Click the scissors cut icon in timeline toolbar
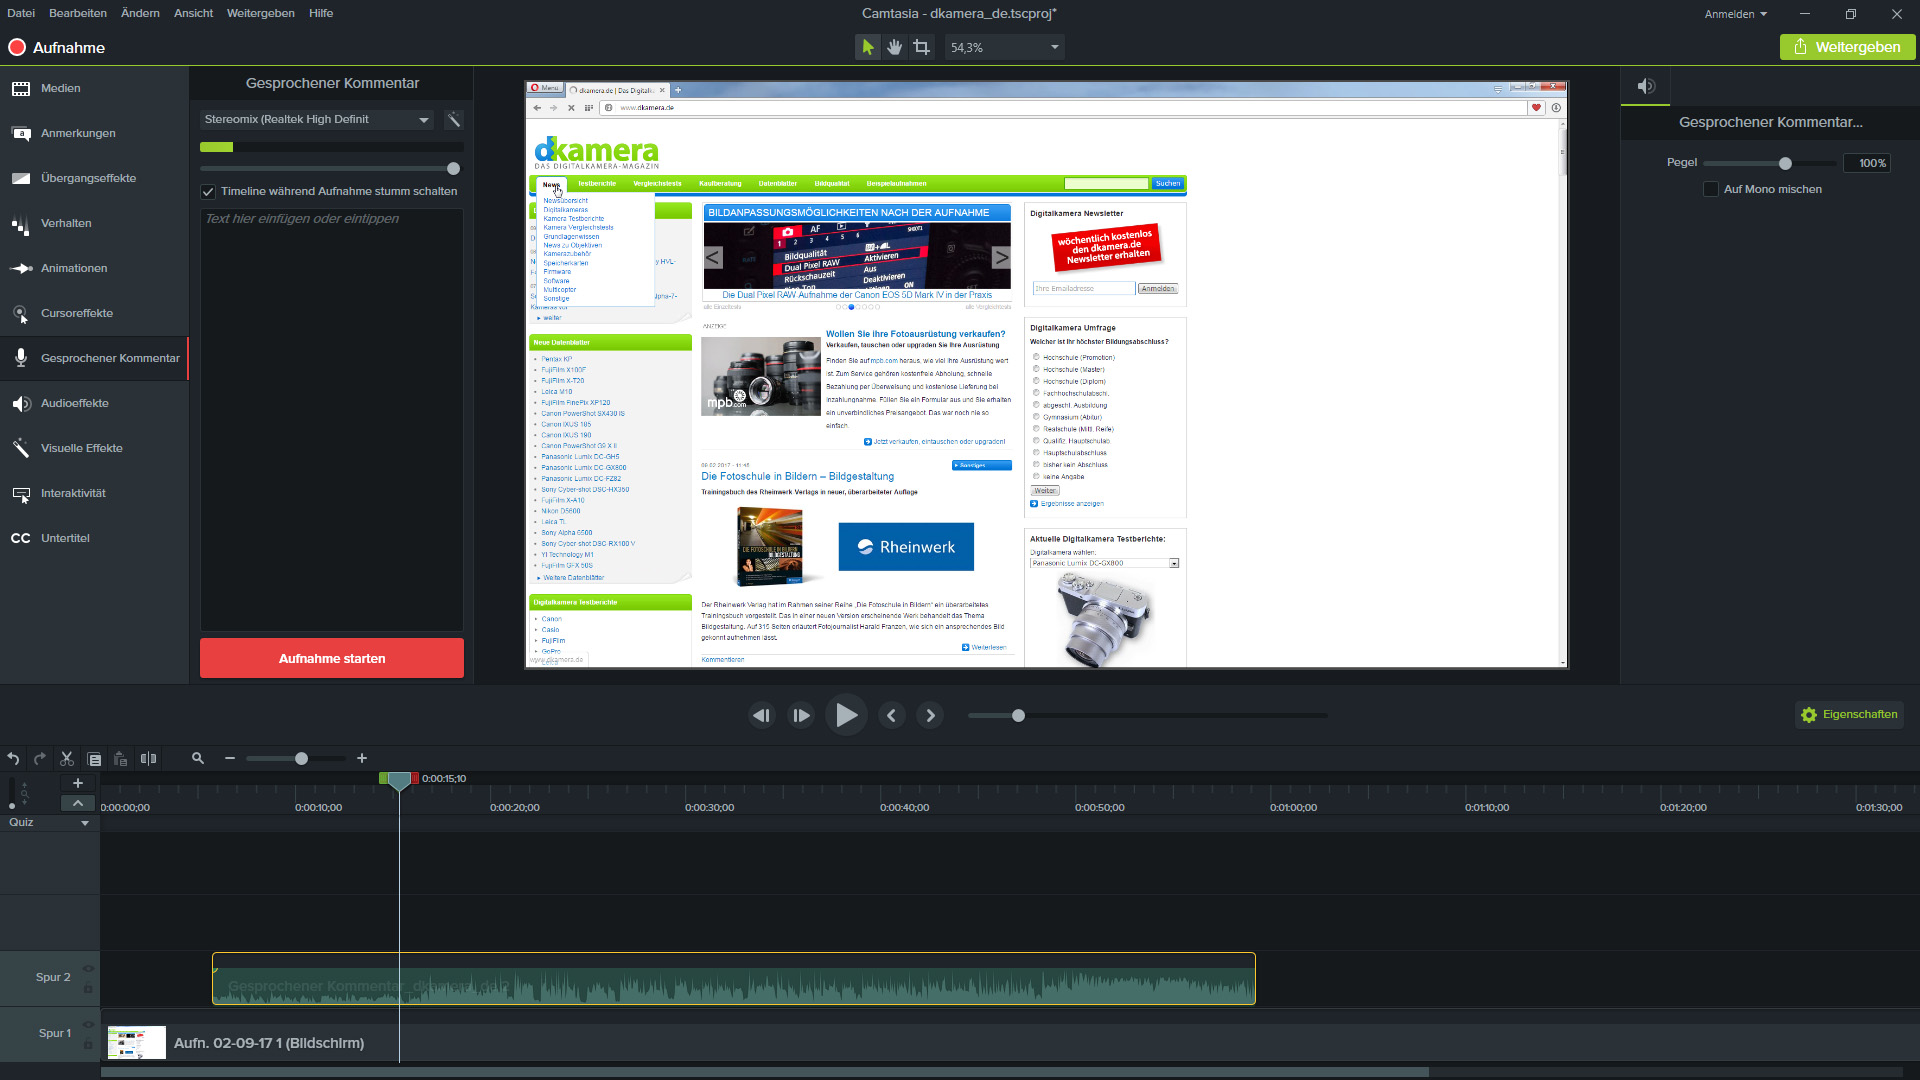This screenshot has height=1080, width=1920. (67, 759)
